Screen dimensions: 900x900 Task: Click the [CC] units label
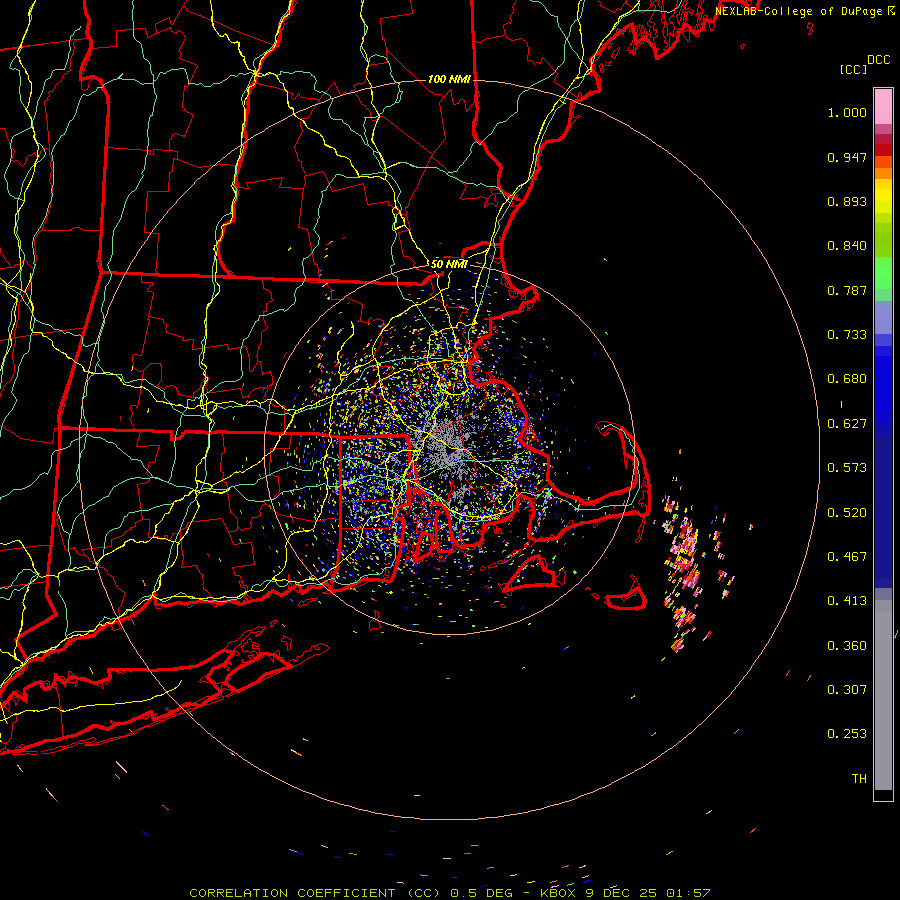pyautogui.click(x=853, y=69)
